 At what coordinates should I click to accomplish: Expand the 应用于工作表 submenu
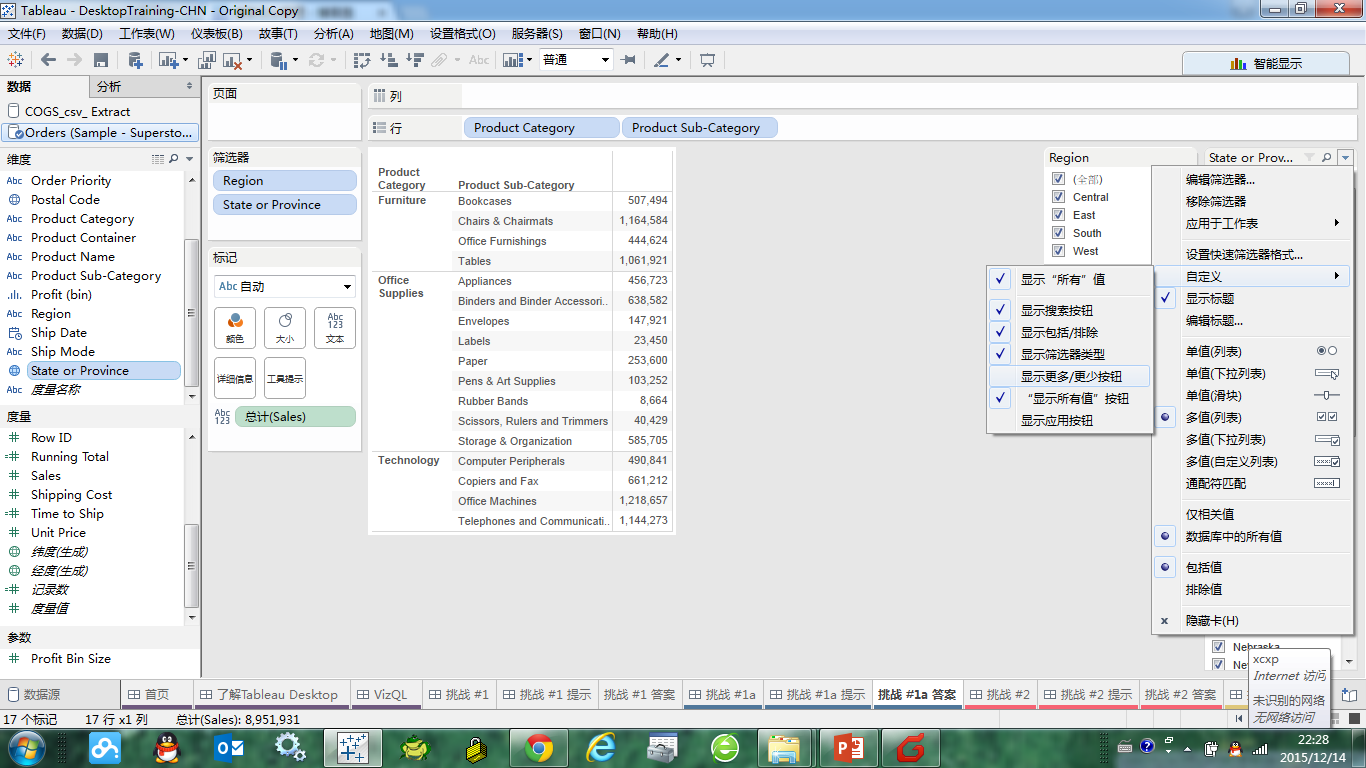tap(1252, 223)
